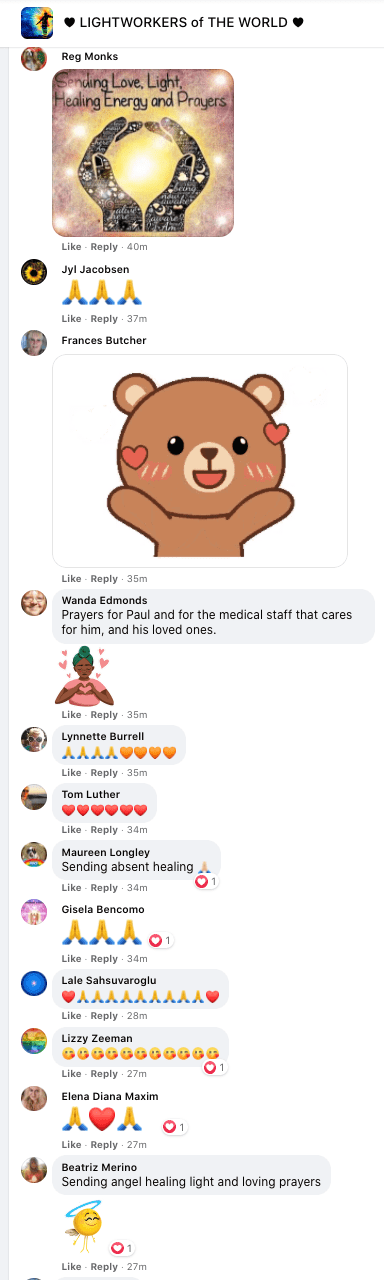The width and height of the screenshot is (384, 1280).
Task: Open Wanda Edmonds' profile avatar
Action: click(x=34, y=603)
